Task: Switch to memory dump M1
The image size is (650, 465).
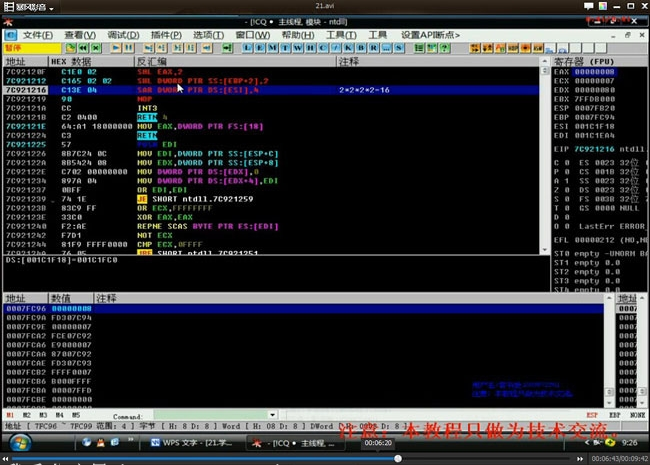Action: pyautogui.click(x=10, y=415)
